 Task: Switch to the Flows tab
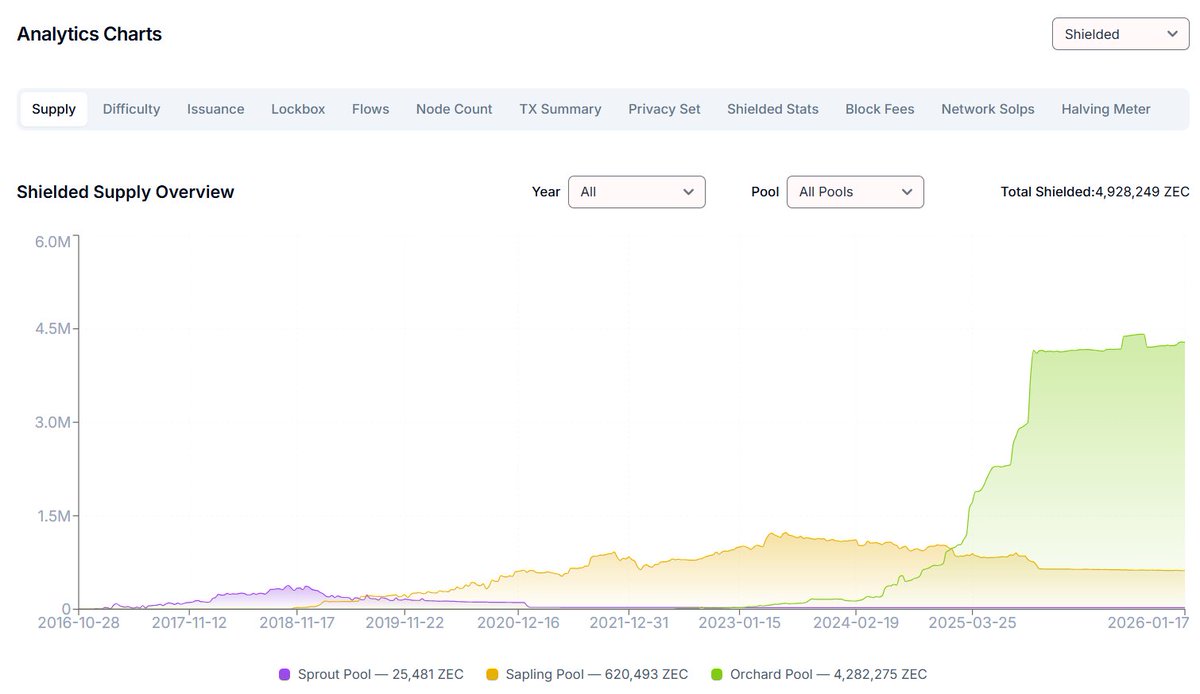pyautogui.click(x=370, y=109)
